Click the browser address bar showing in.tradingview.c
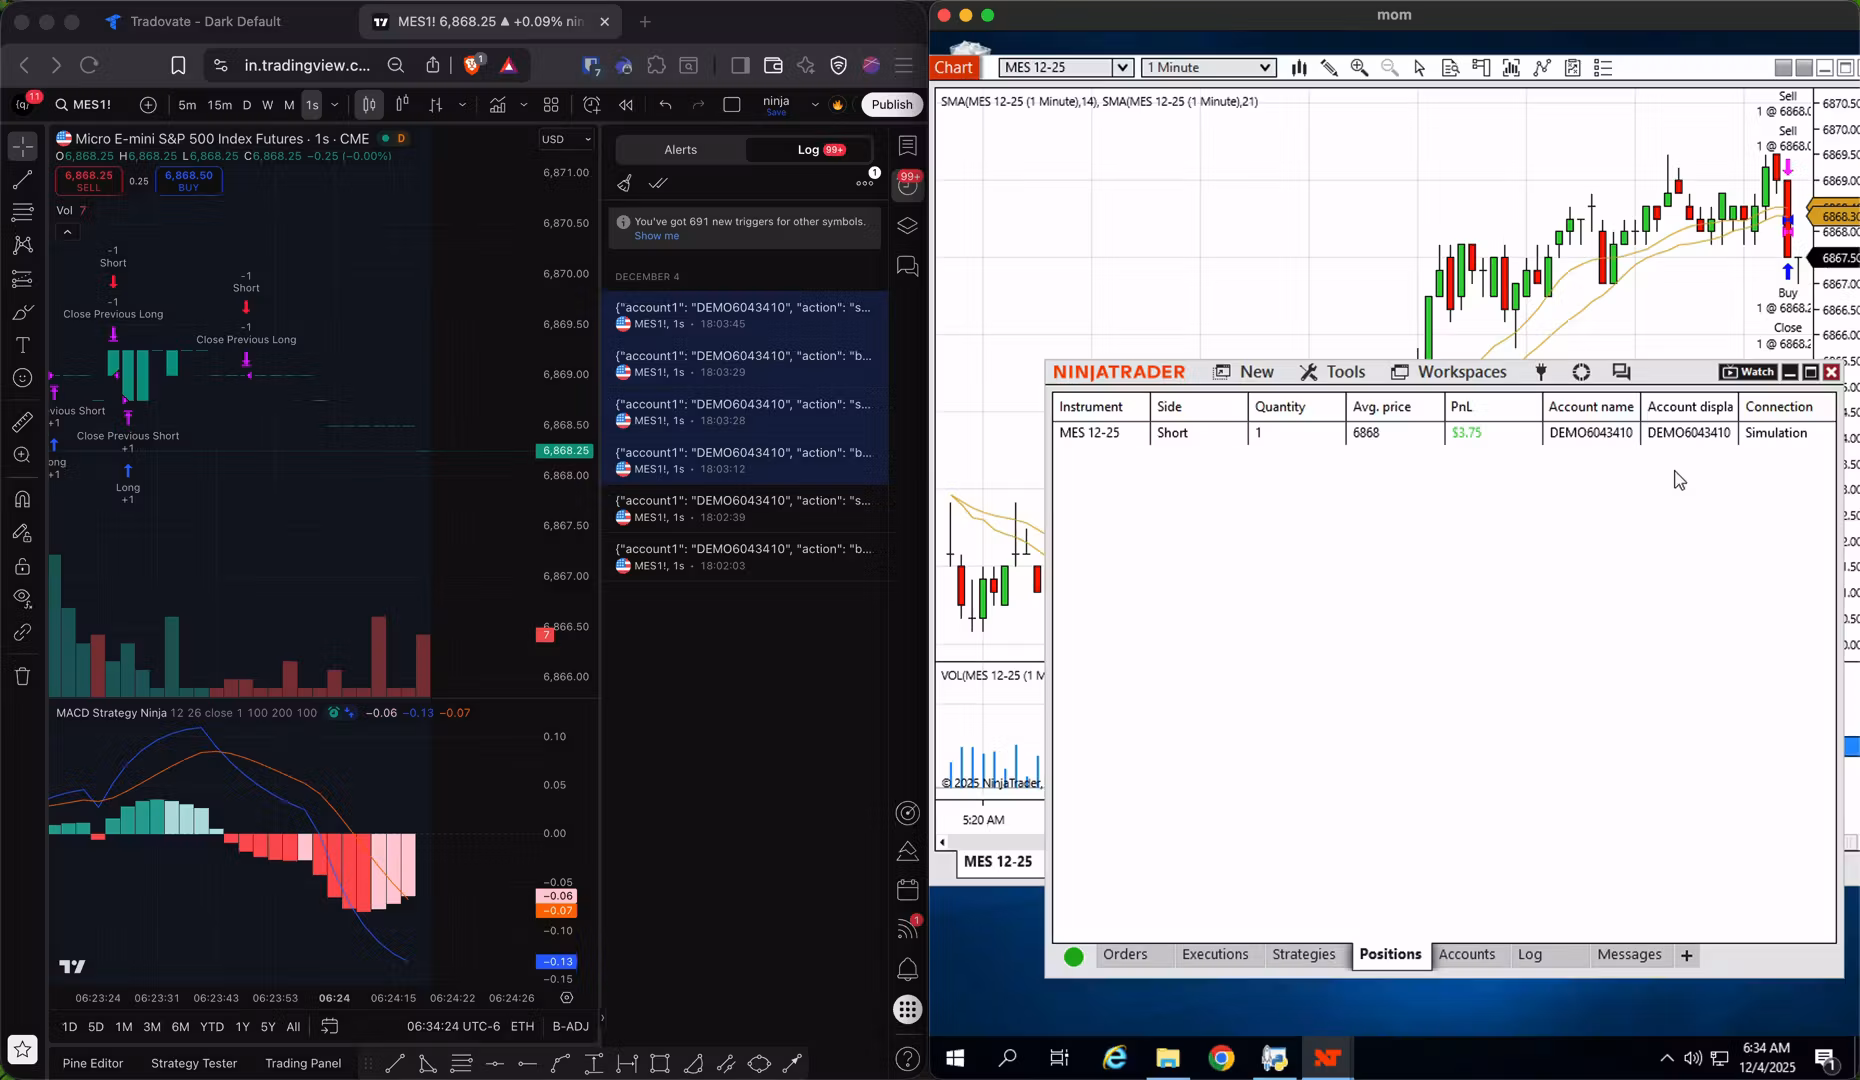1860x1080 pixels. [305, 65]
